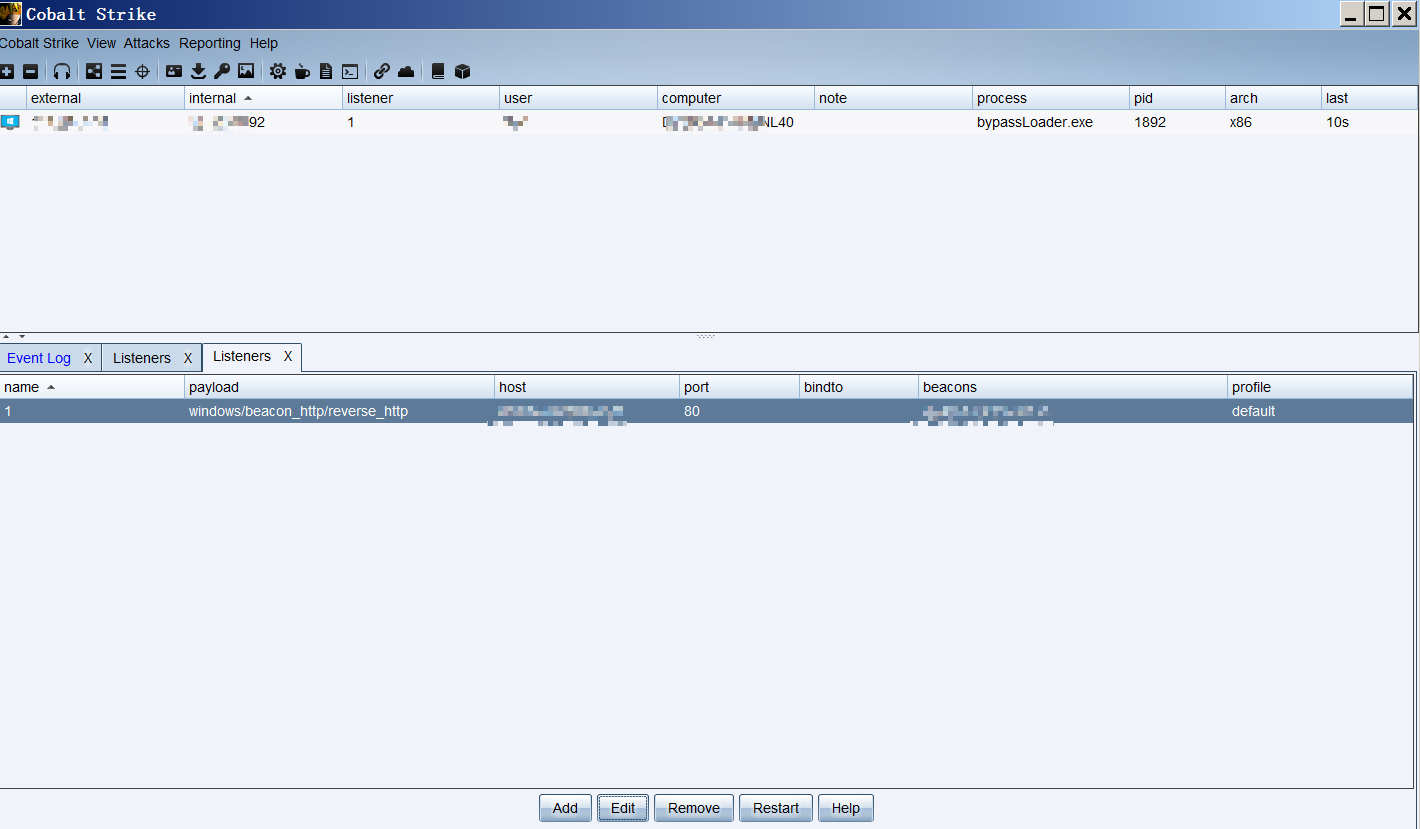Open credentials via ID card icon
This screenshot has width=1420, height=829.
point(174,71)
